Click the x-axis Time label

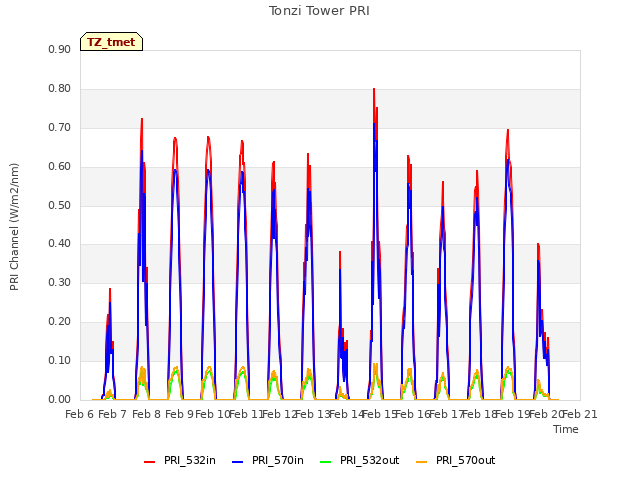(566, 429)
